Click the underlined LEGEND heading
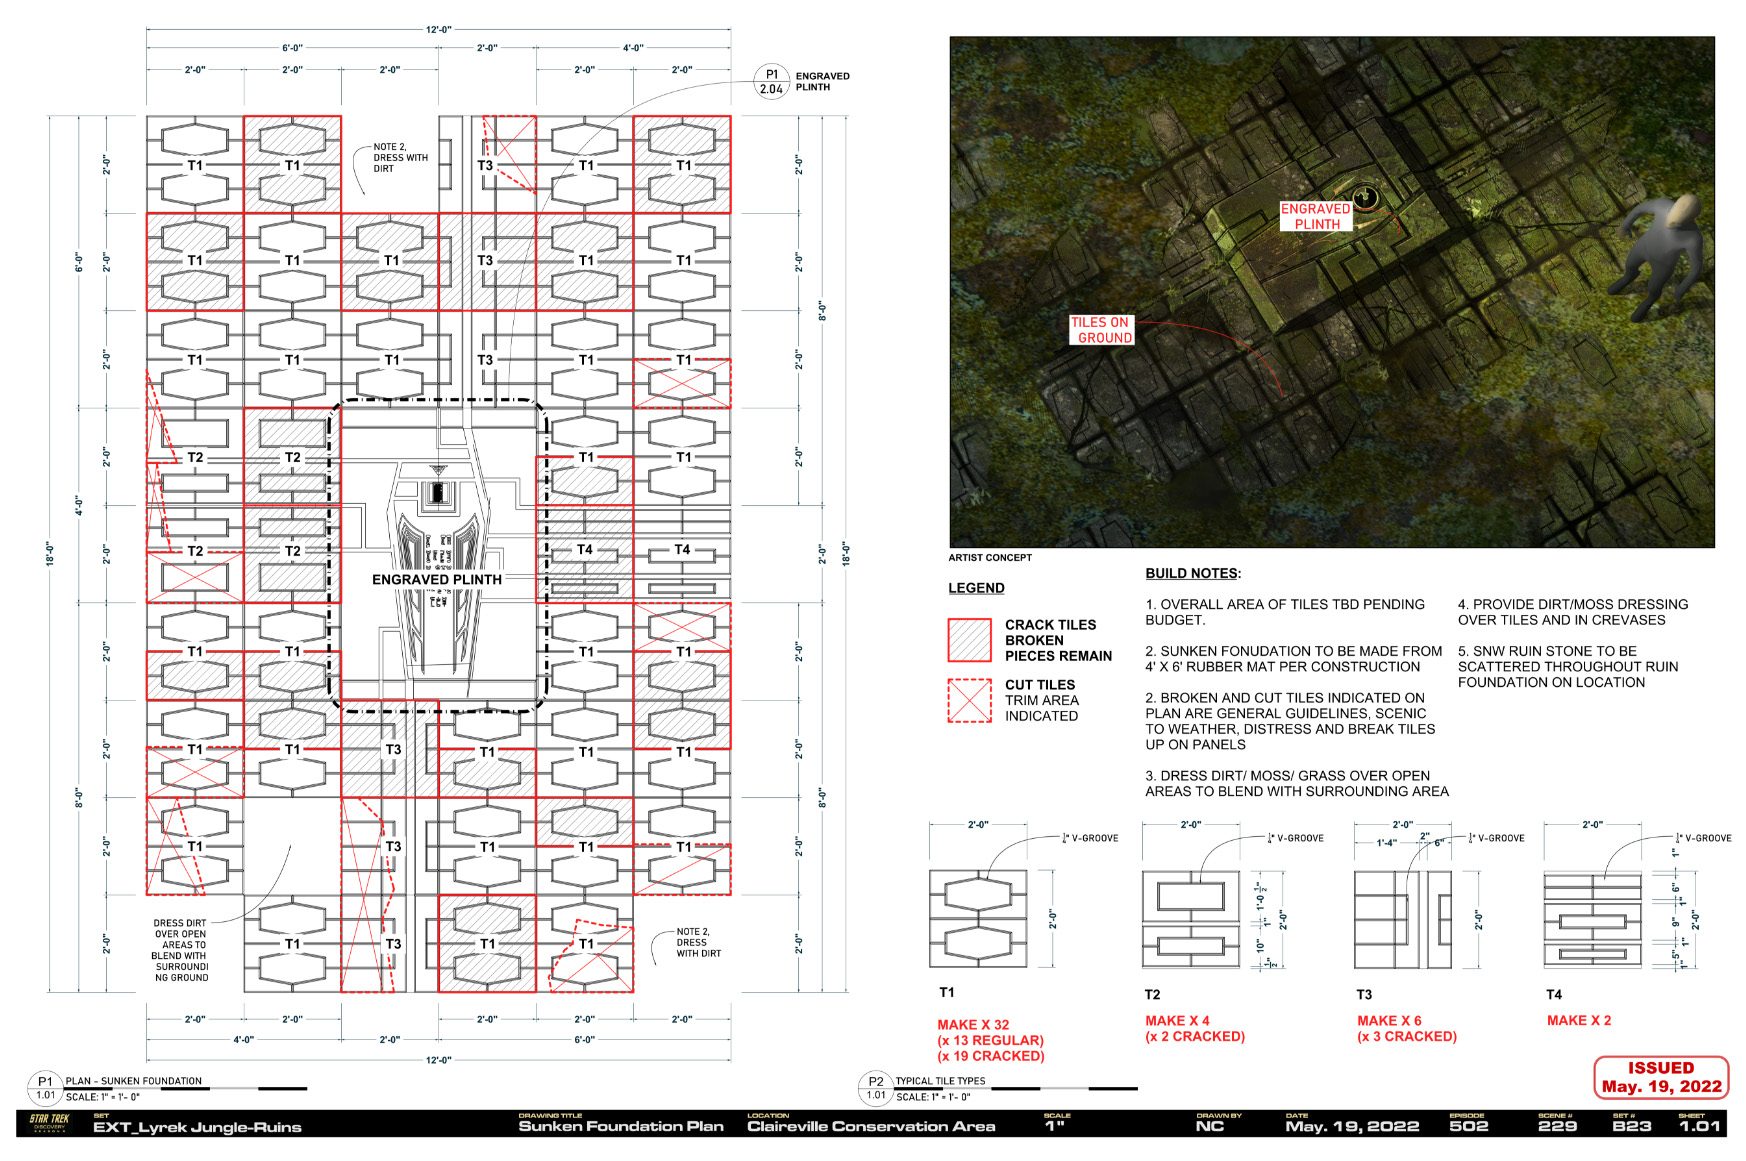1746x1161 pixels. pos(976,588)
